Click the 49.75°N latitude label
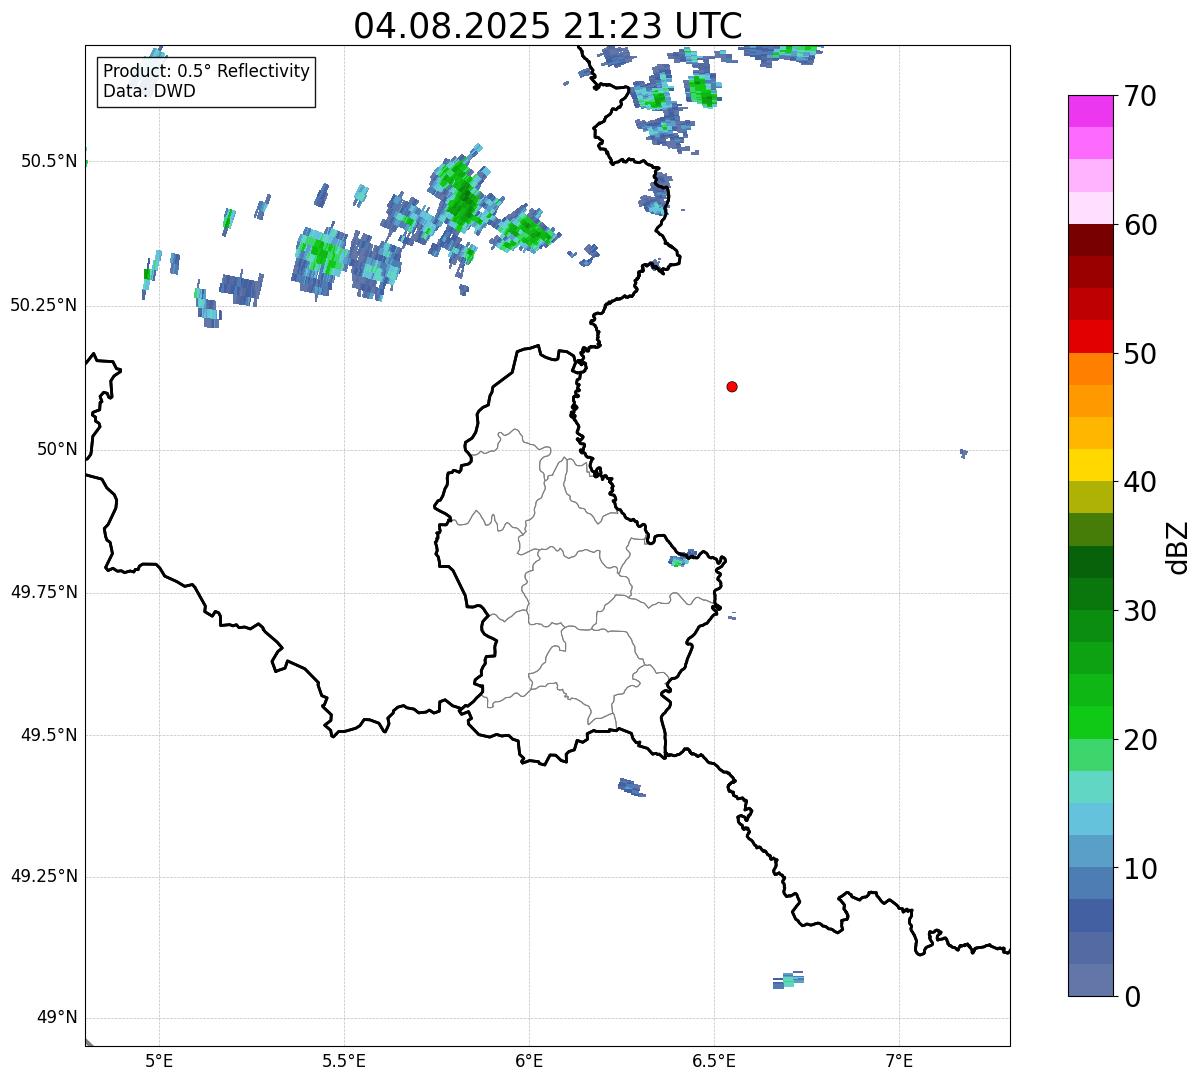The height and width of the screenshot is (1081, 1202). click(x=44, y=592)
